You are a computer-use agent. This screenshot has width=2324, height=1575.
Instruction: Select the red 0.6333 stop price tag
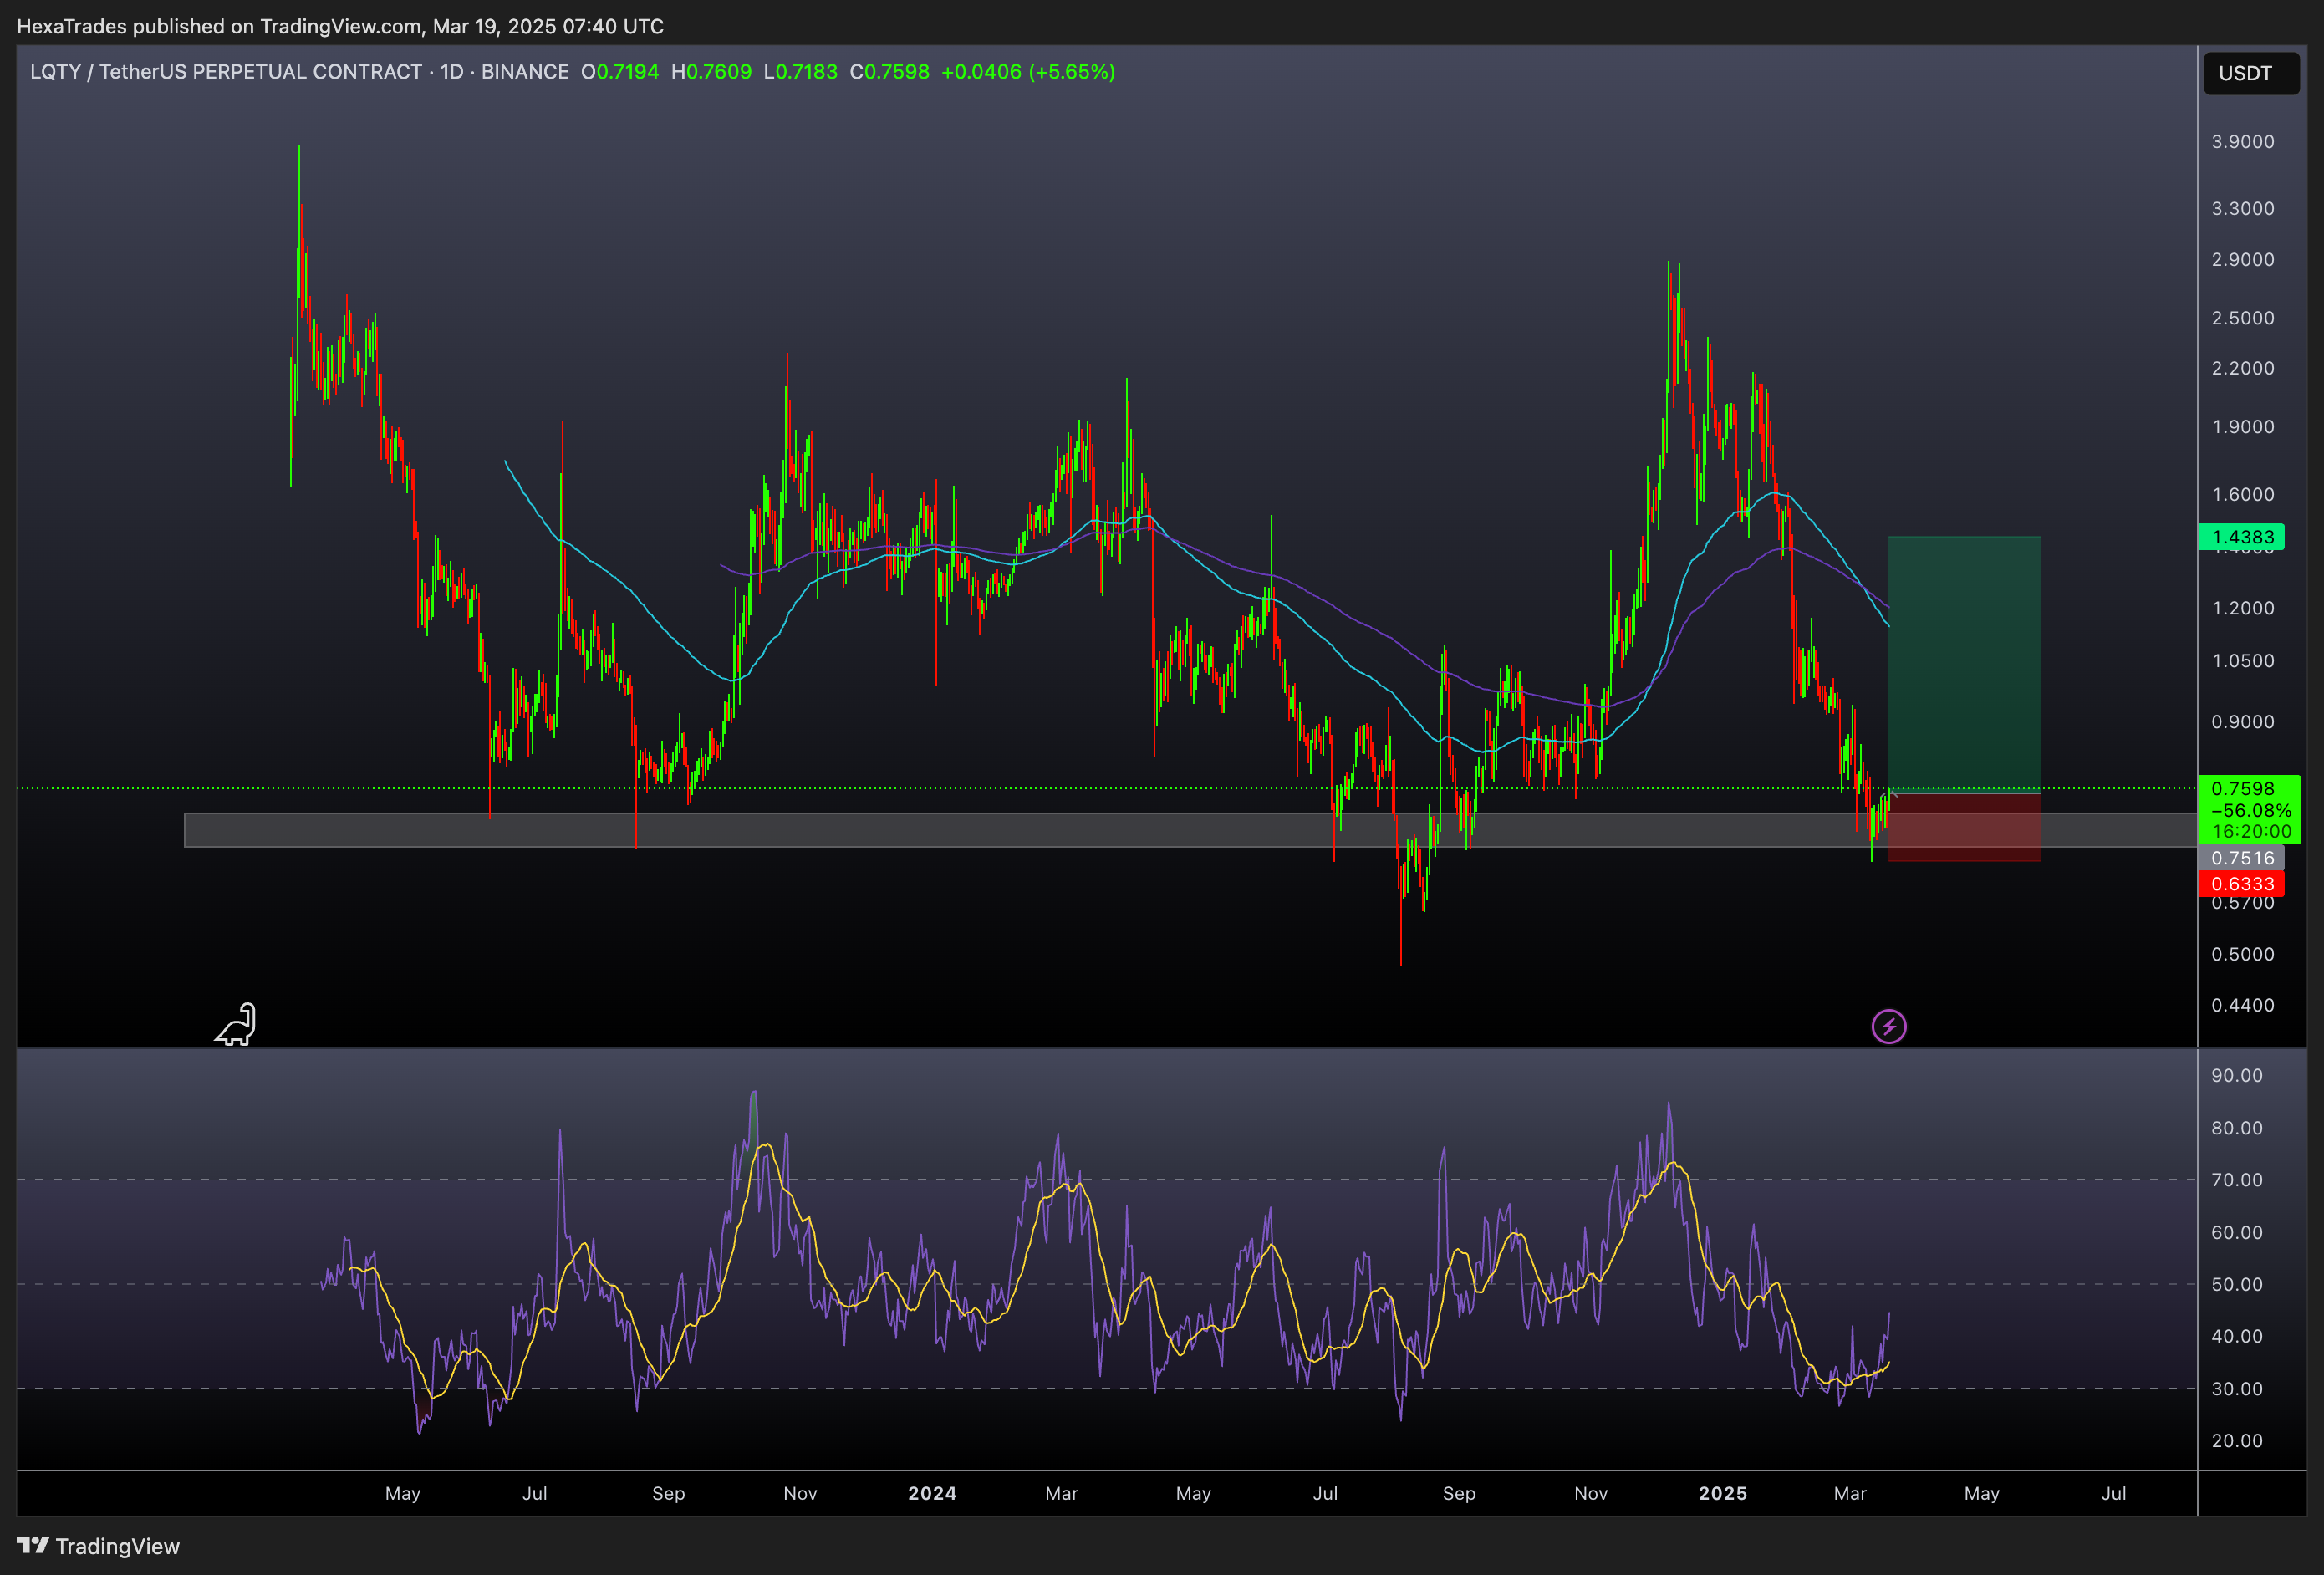[x=2241, y=884]
